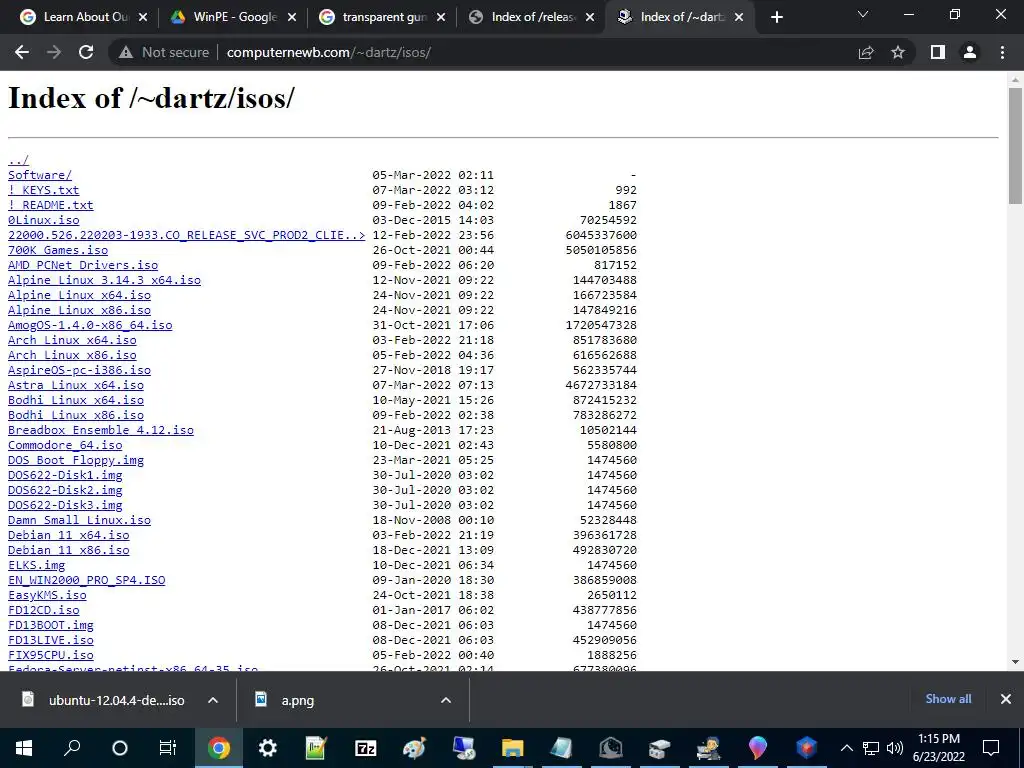Open Settings gear from the taskbar
The image size is (1024, 768).
(267, 748)
